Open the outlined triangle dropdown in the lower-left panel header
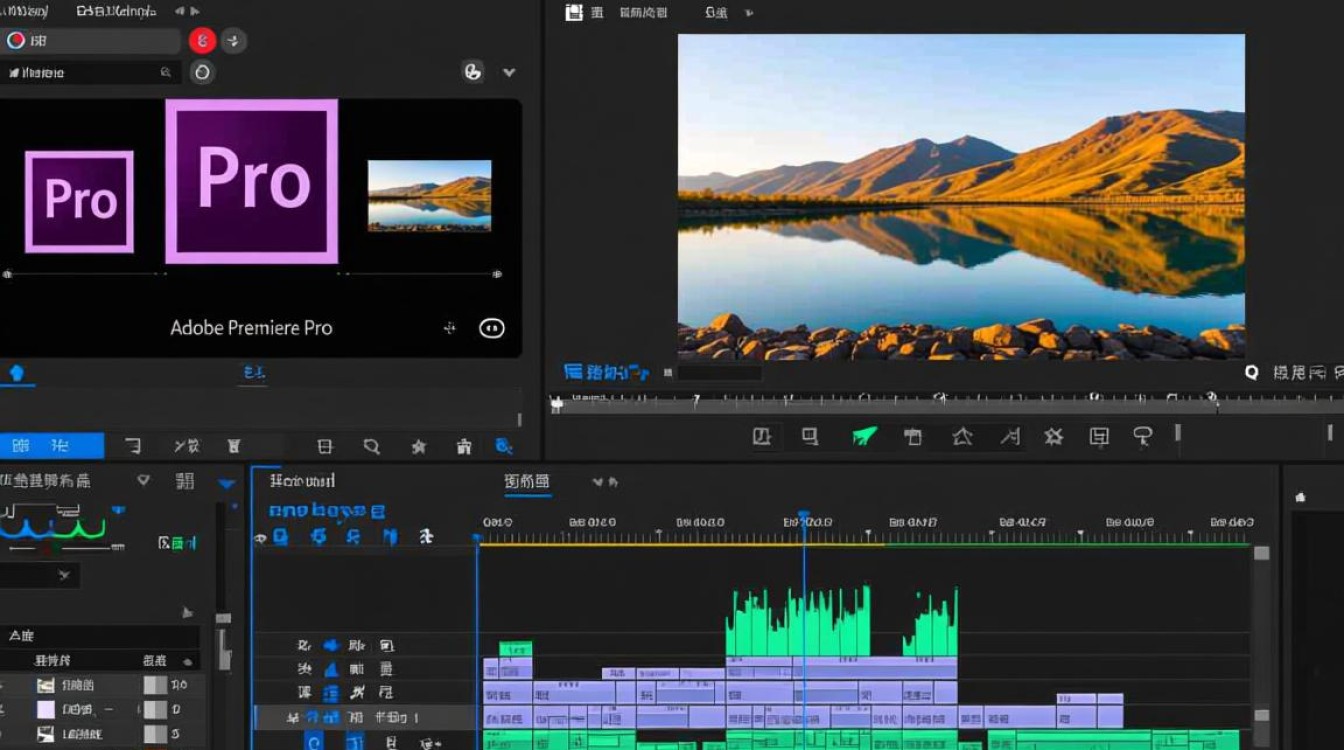Viewport: 1344px width, 750px height. (144, 480)
